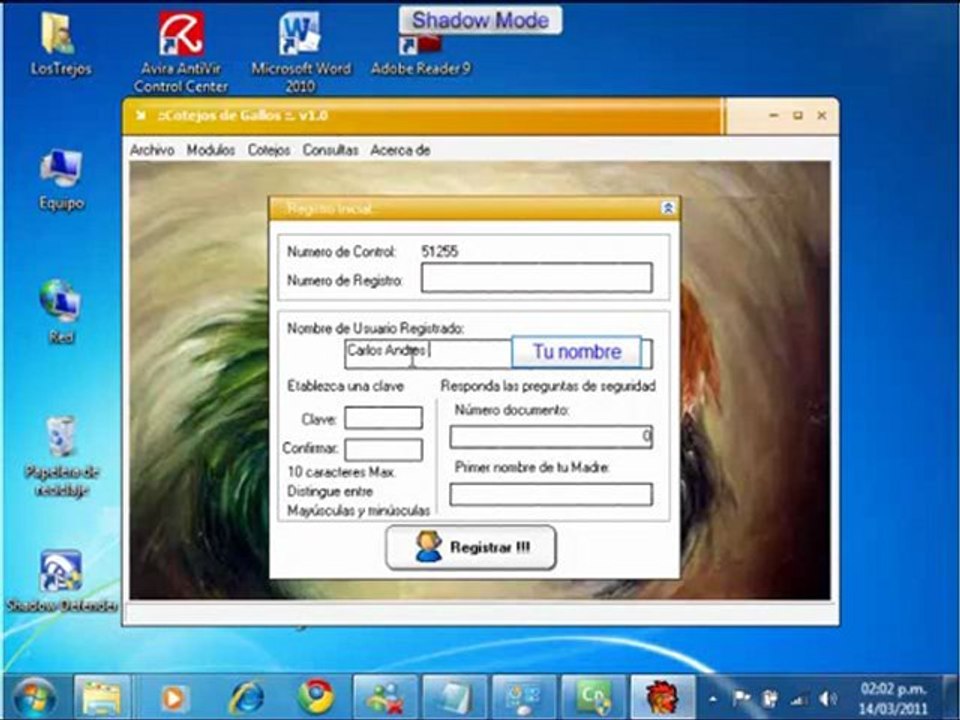960x720 pixels.
Task: Click the Windows Start orb
Action: coord(35,698)
